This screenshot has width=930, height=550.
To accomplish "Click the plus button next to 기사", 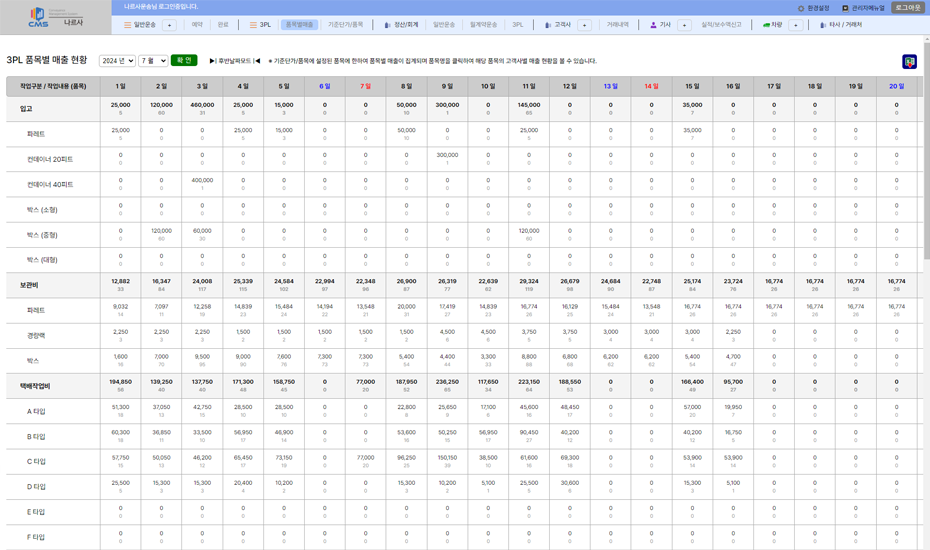I will 684,25.
